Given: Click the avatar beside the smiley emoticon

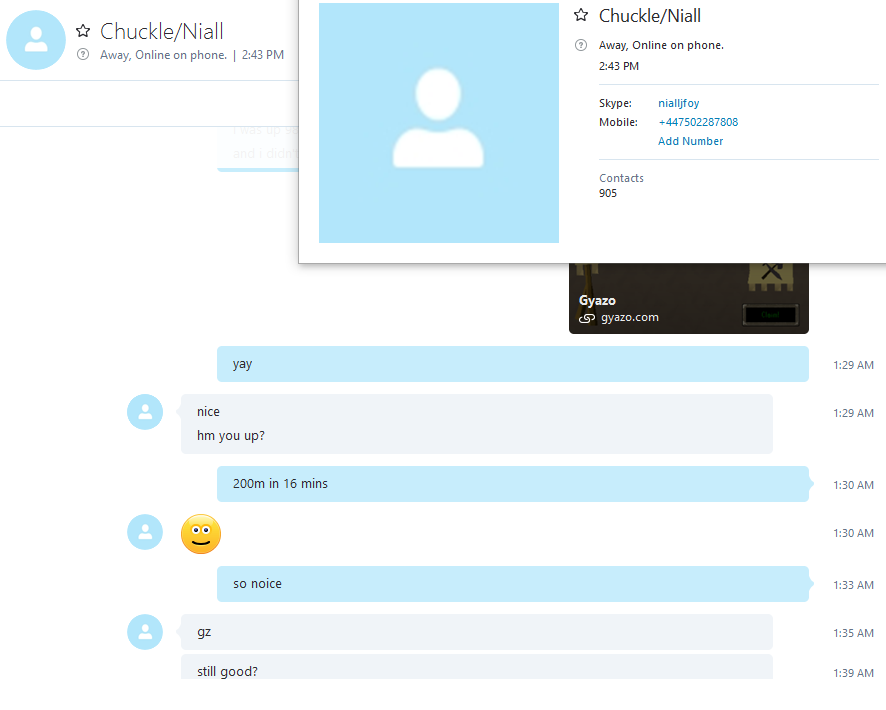Looking at the screenshot, I should pos(145,532).
